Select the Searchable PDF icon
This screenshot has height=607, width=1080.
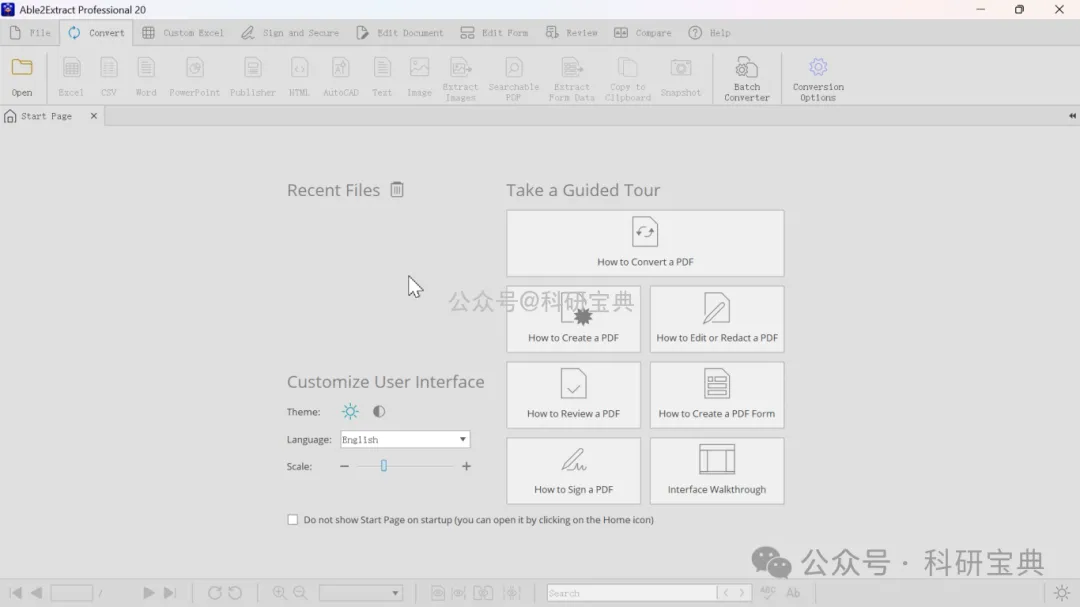[x=513, y=79]
